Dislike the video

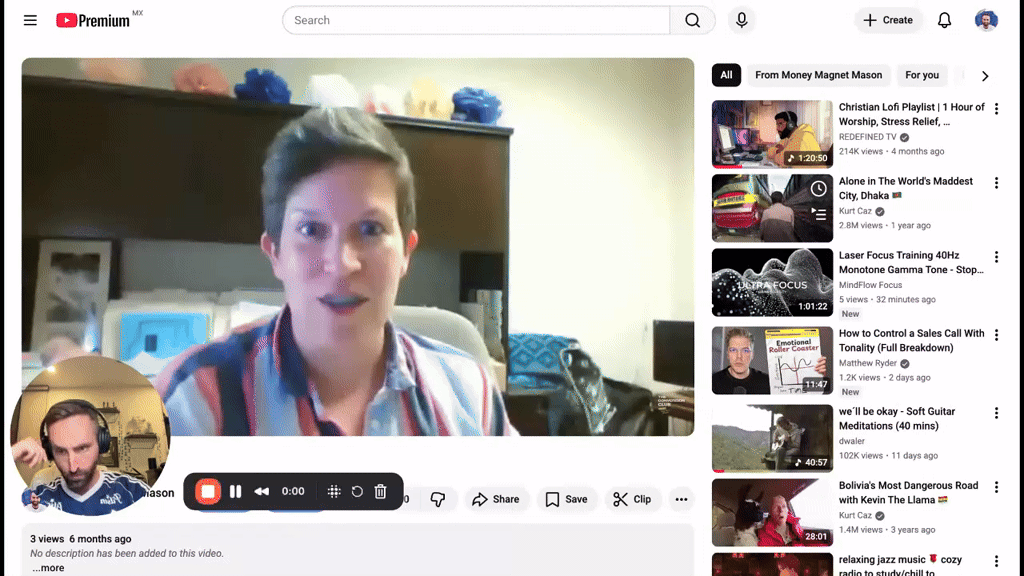438,499
